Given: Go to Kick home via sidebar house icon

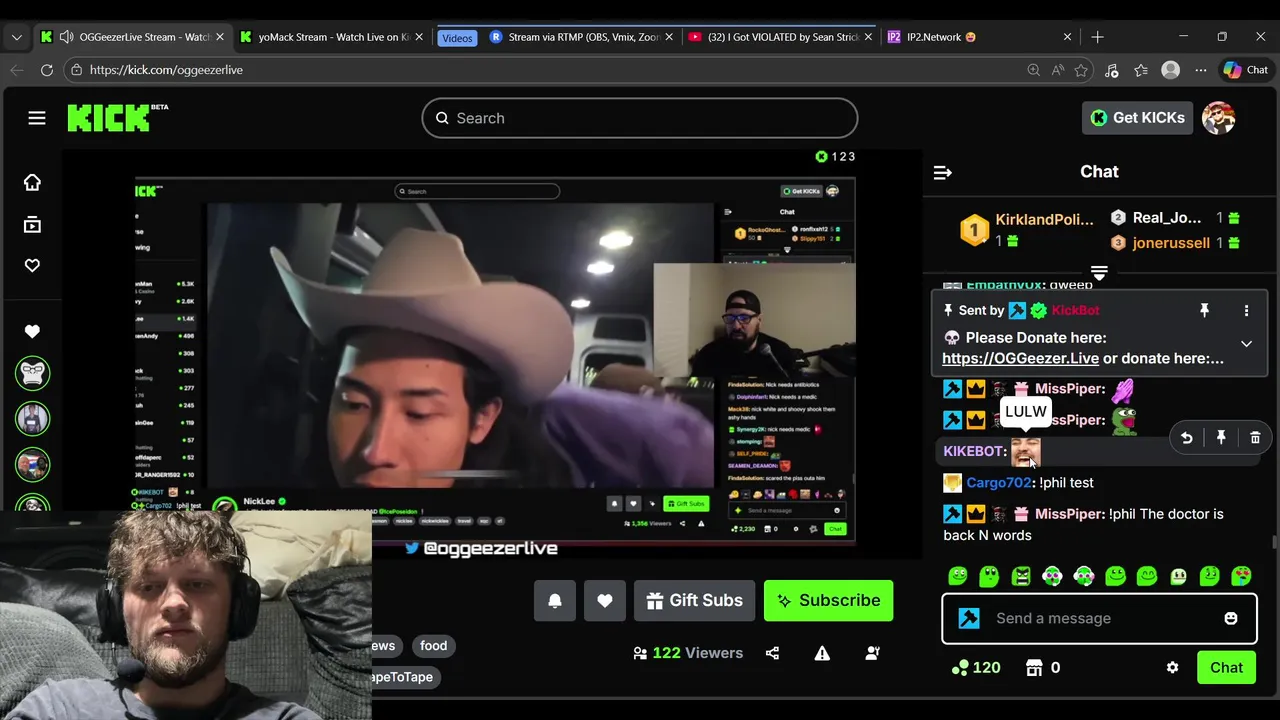Looking at the screenshot, I should coord(32,182).
